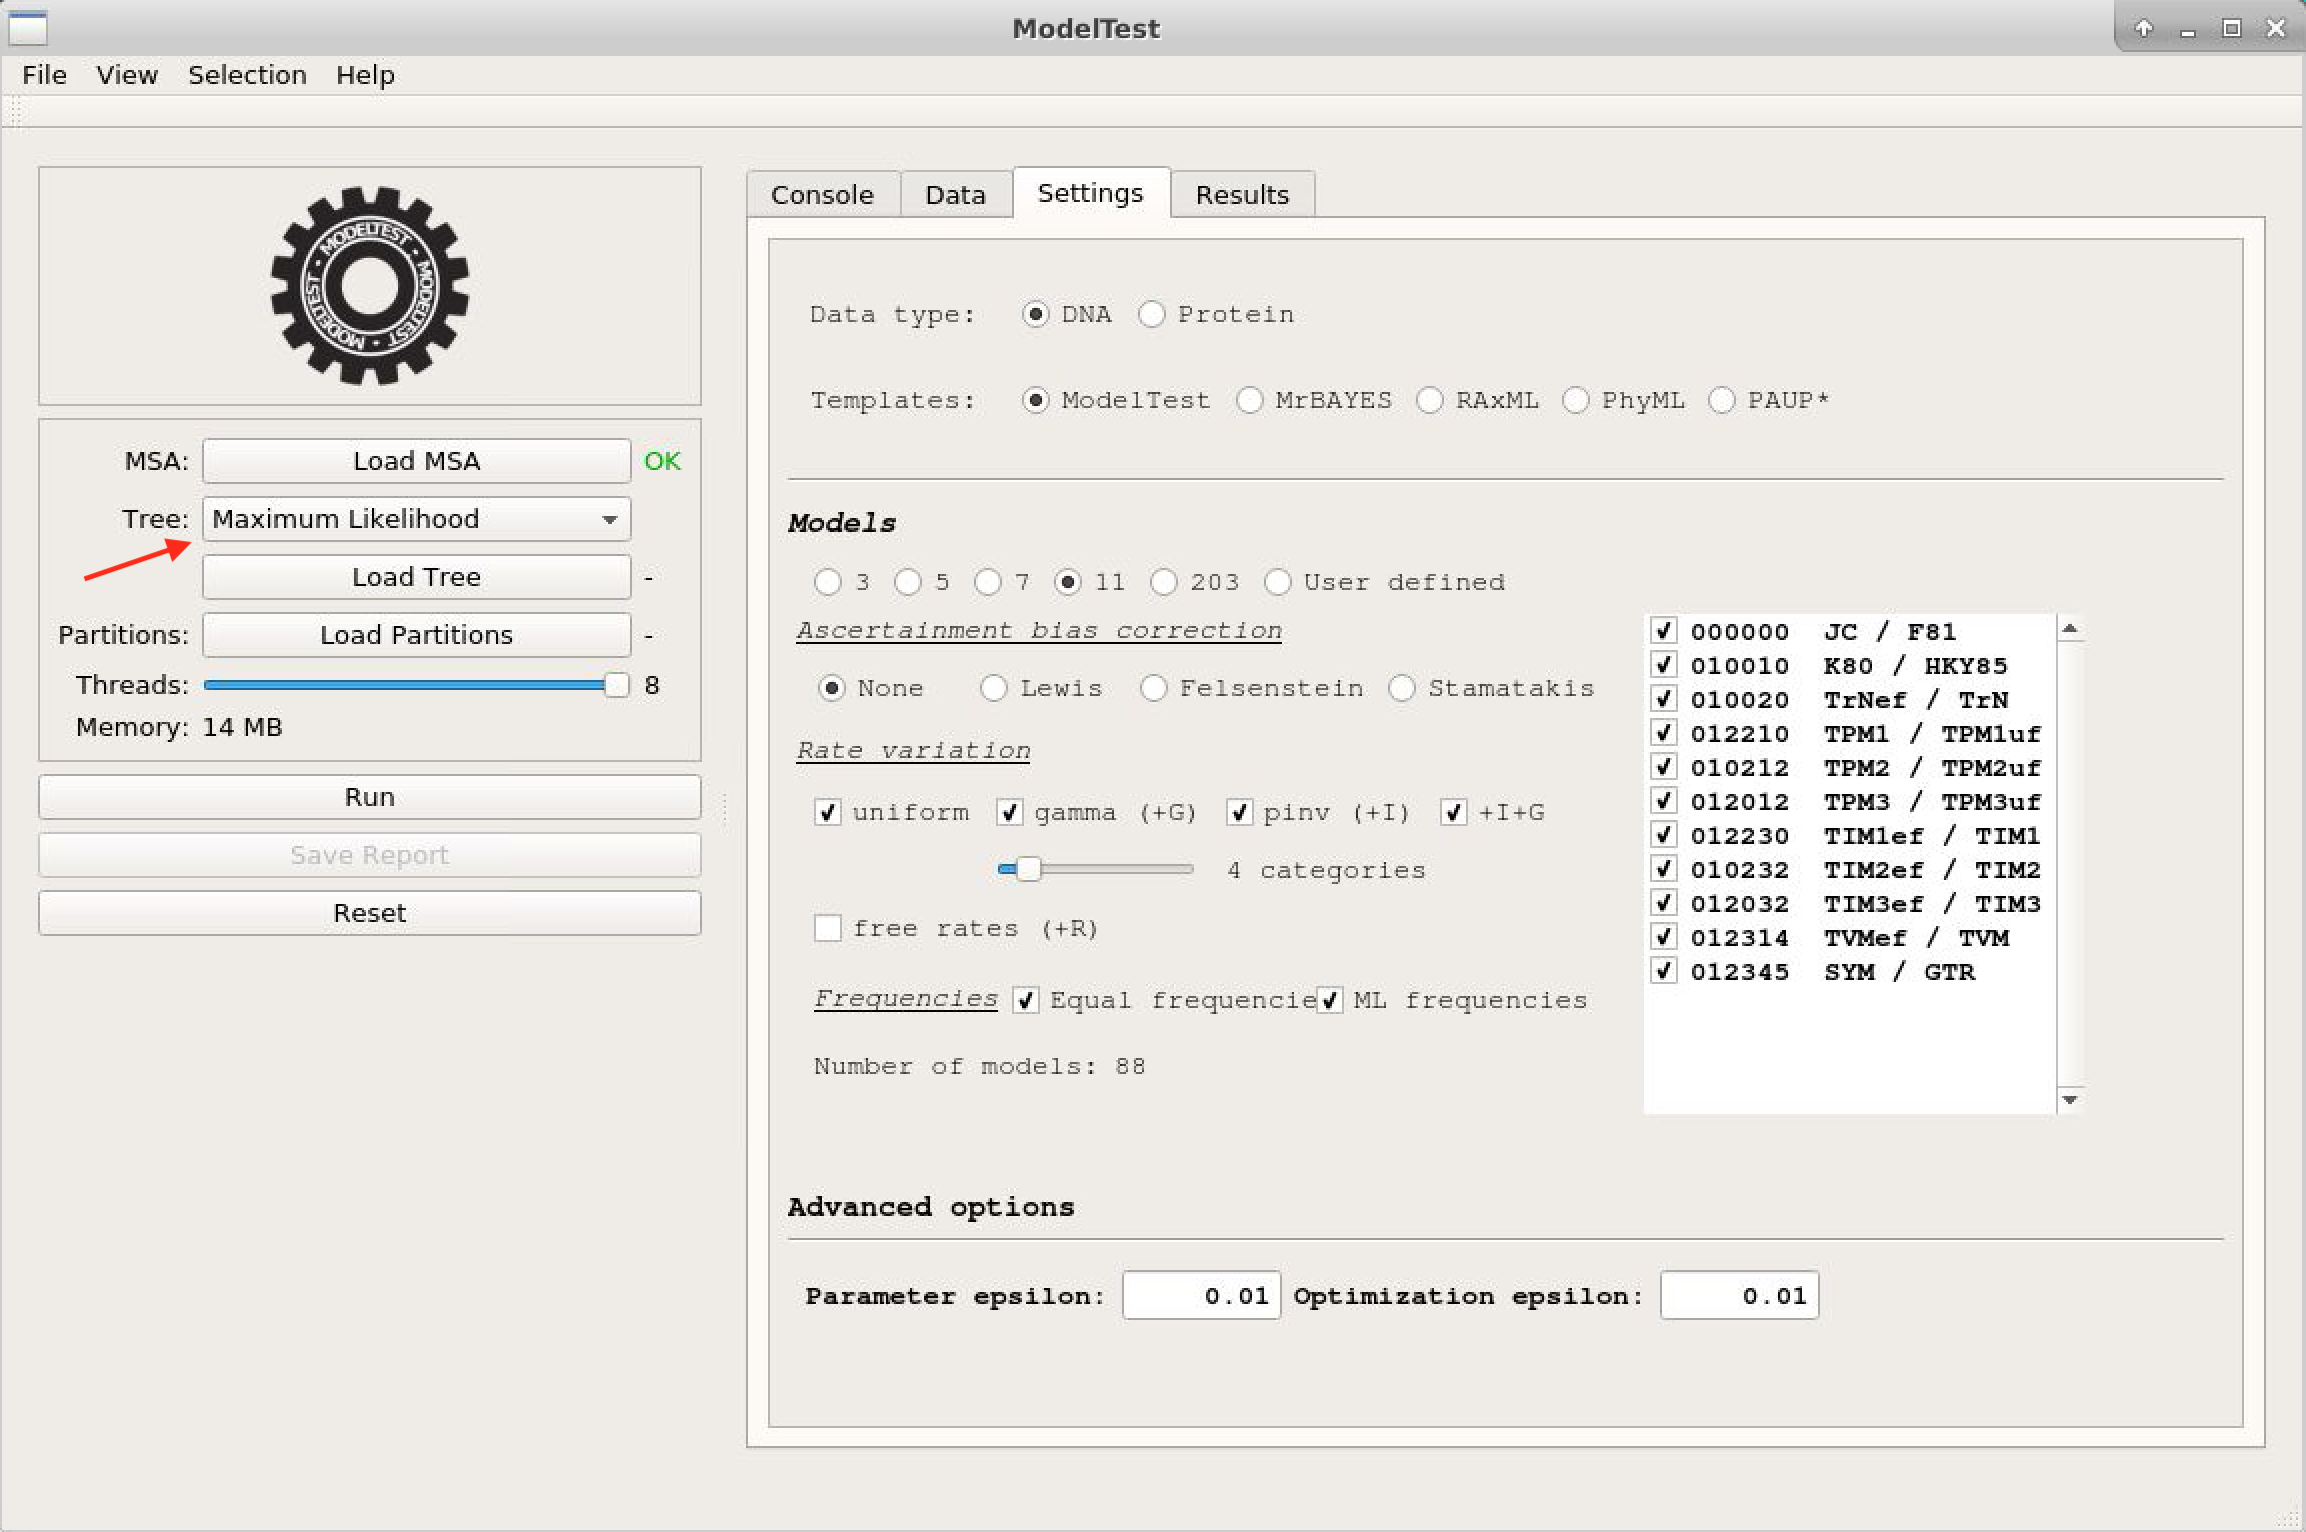Select the 203 models radio button
This screenshot has height=1532, width=2306.
click(x=1164, y=582)
